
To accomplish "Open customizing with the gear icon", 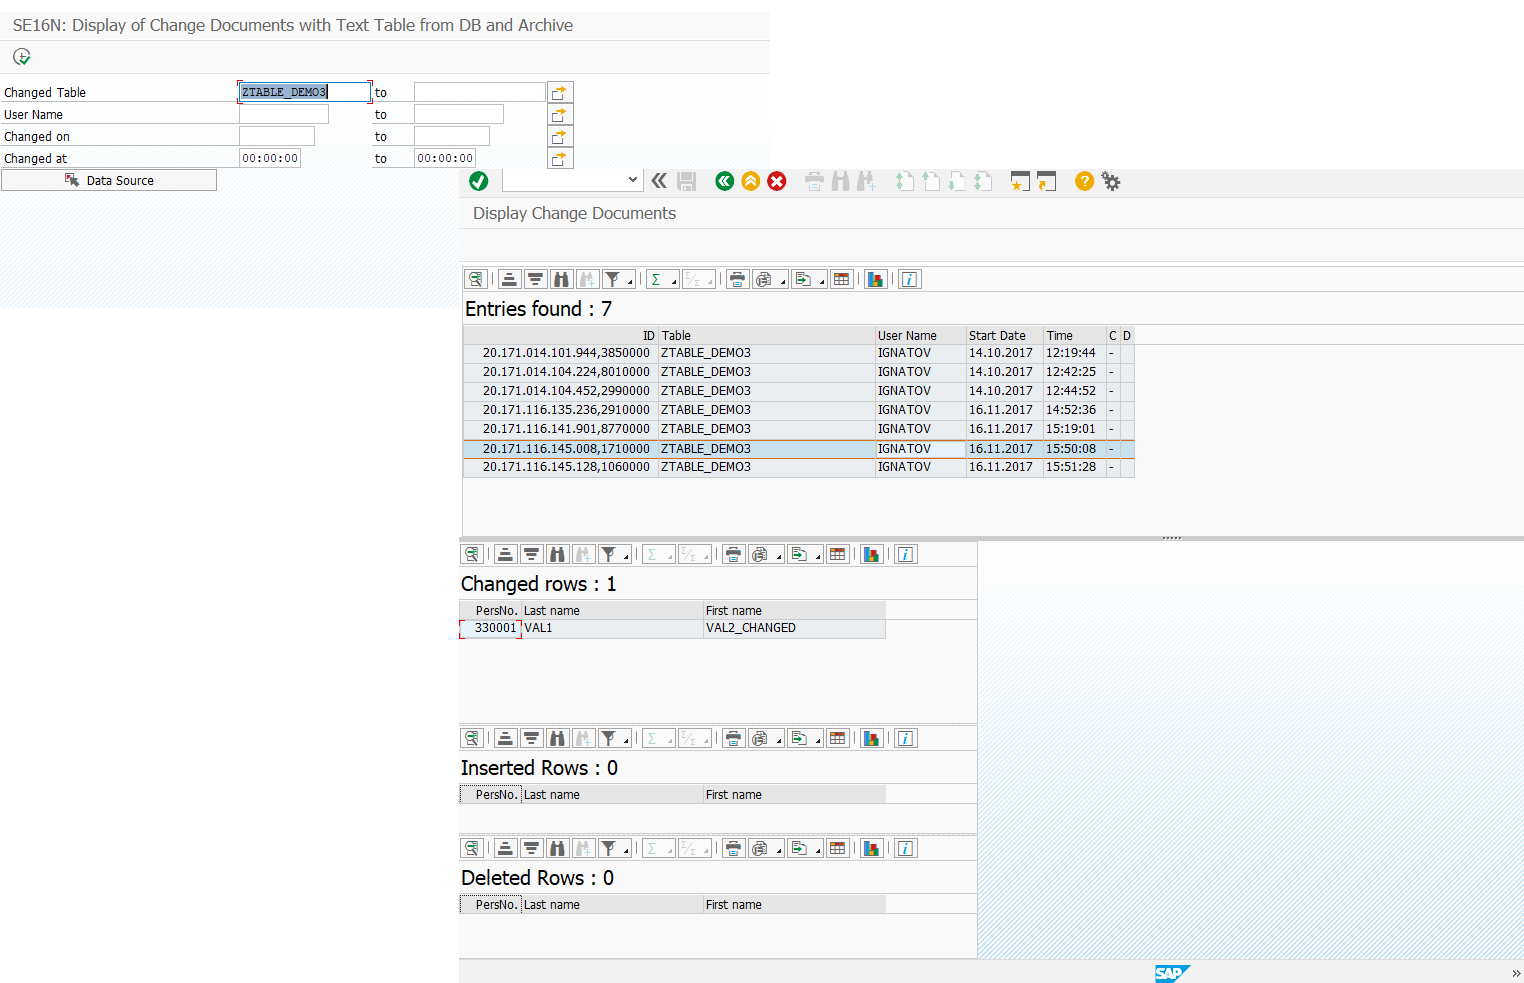I will tap(1111, 181).
